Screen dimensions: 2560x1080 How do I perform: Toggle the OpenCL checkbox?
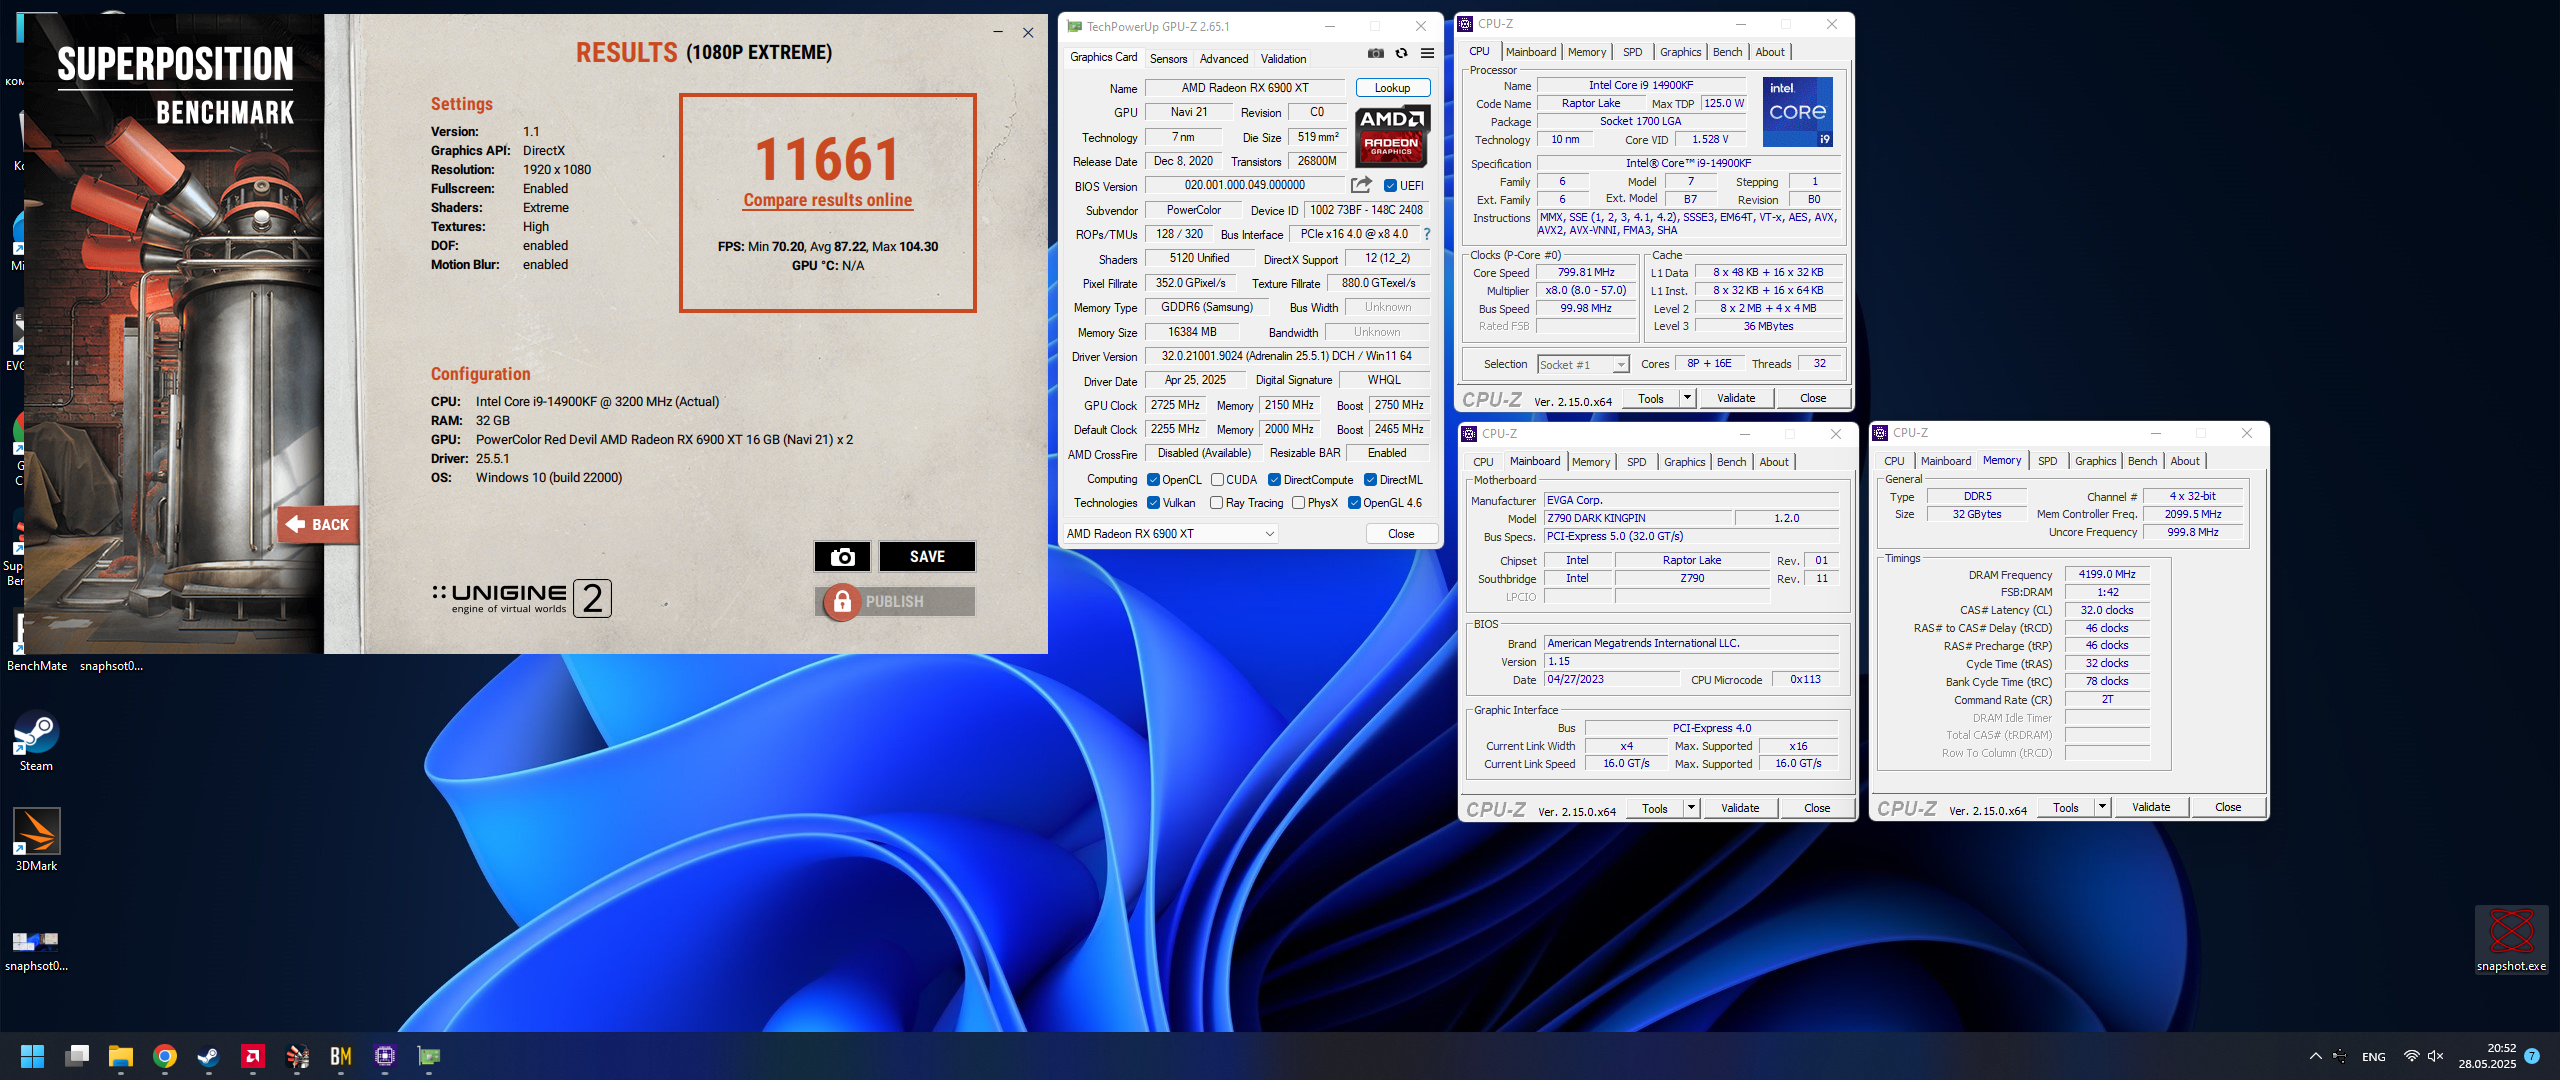[x=1153, y=480]
